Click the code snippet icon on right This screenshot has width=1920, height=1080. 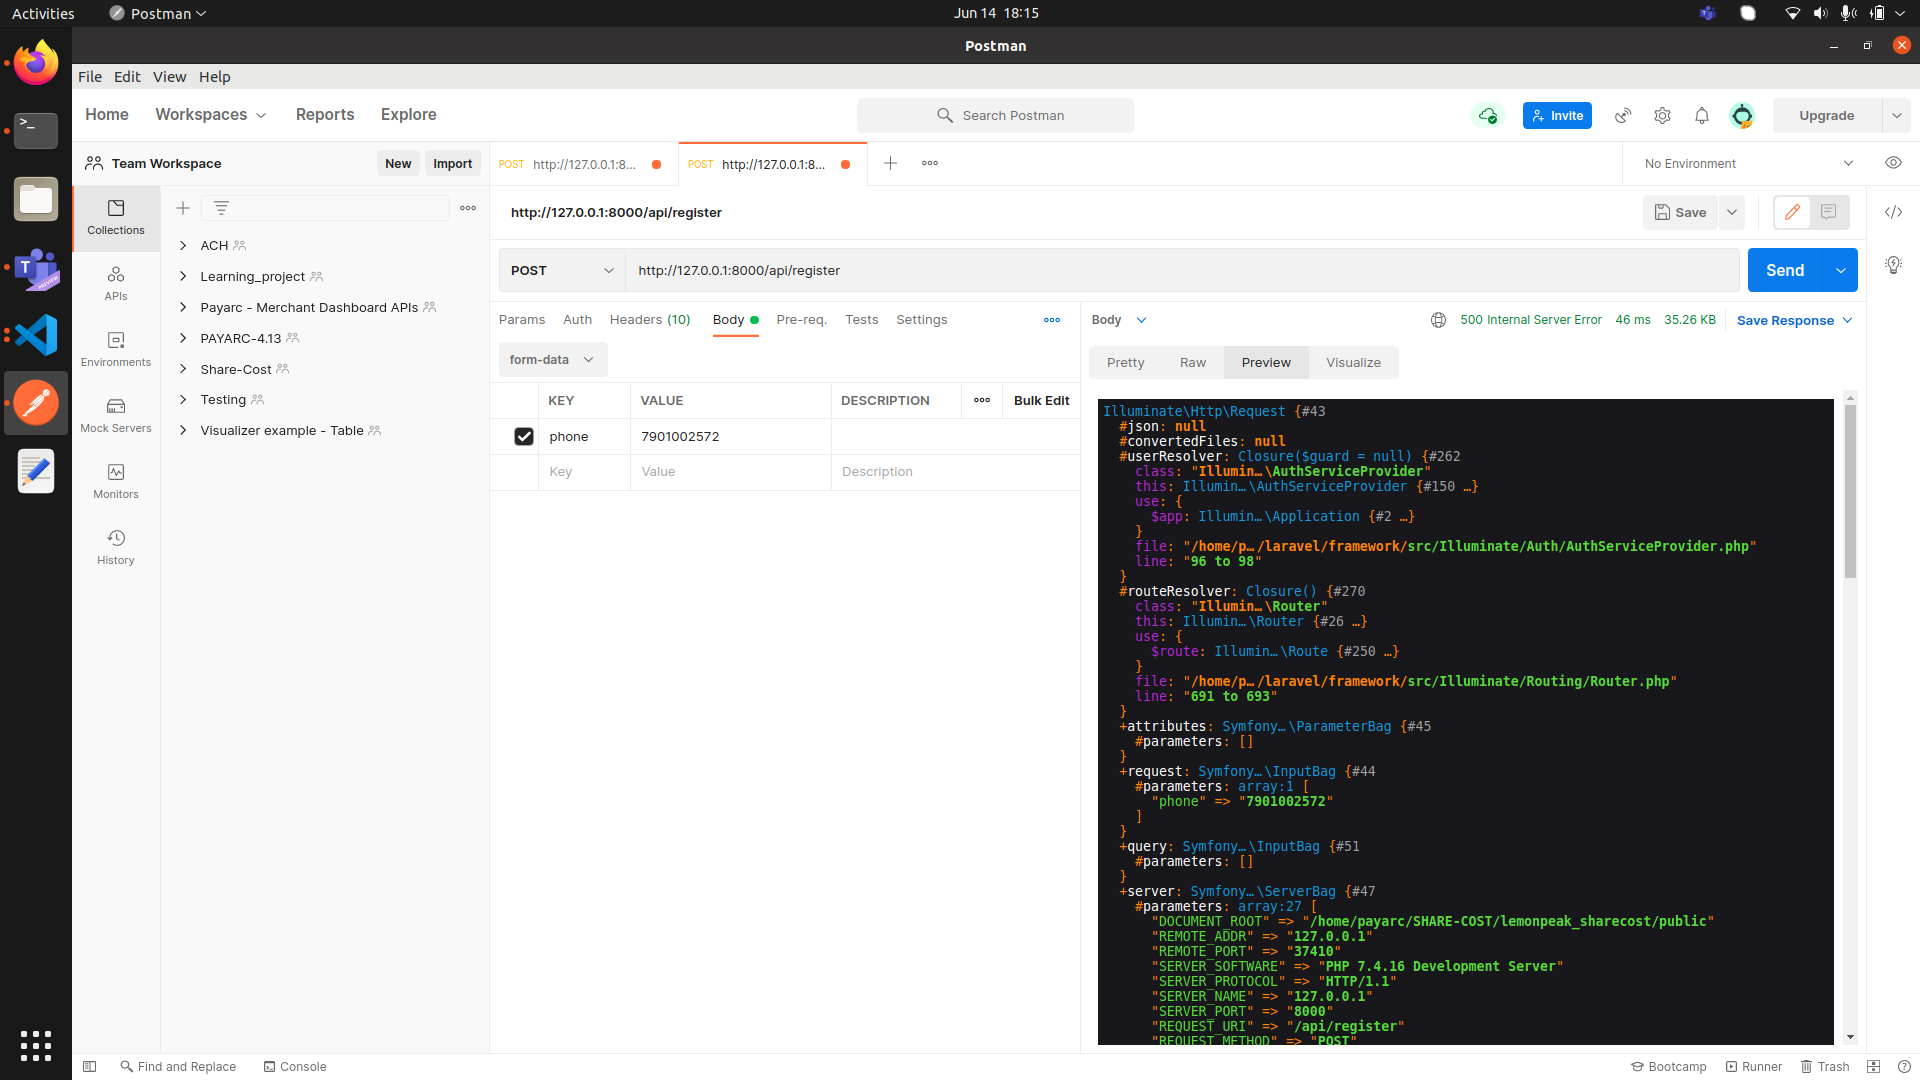tap(1896, 211)
